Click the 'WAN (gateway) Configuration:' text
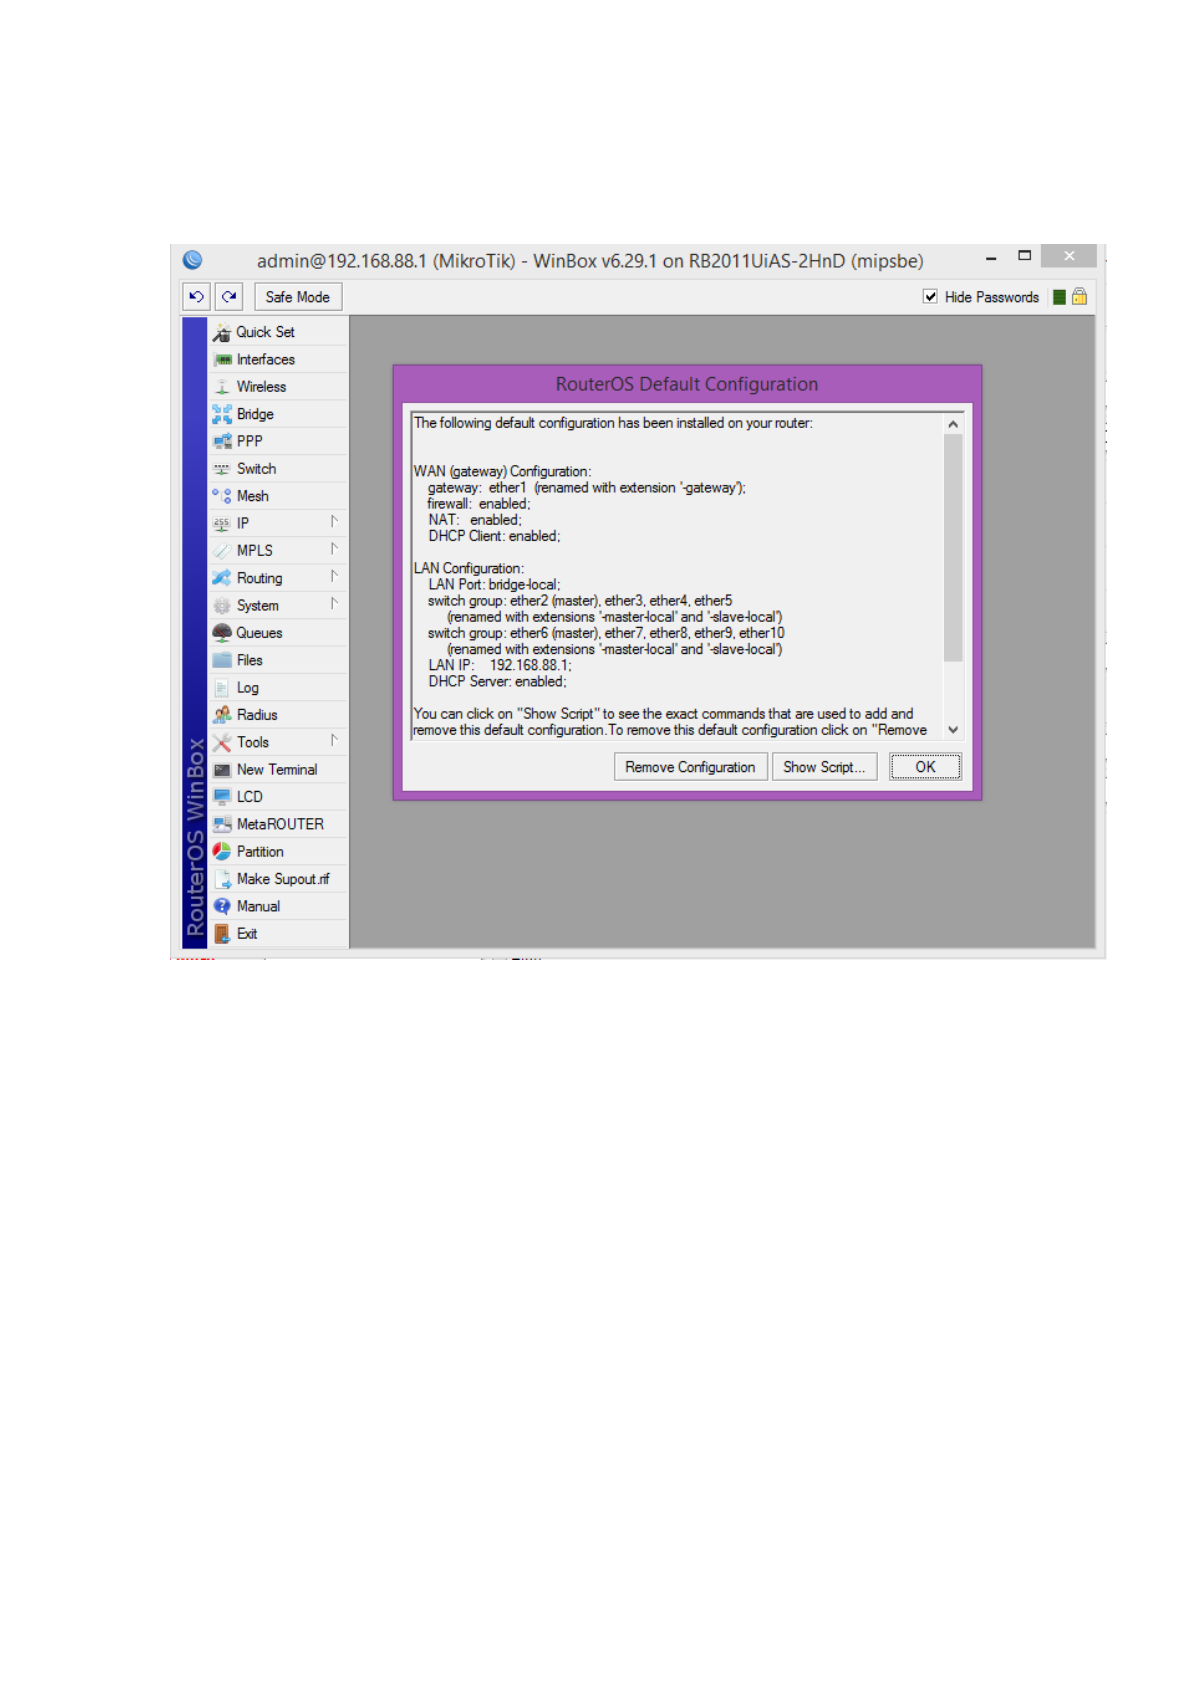Image resolution: width=1191 pixels, height=1684 pixels. [503, 472]
